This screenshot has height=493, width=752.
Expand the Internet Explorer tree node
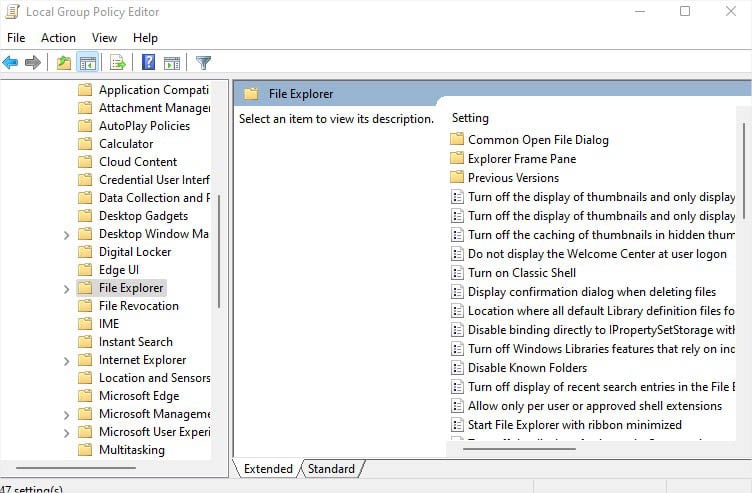click(x=66, y=361)
